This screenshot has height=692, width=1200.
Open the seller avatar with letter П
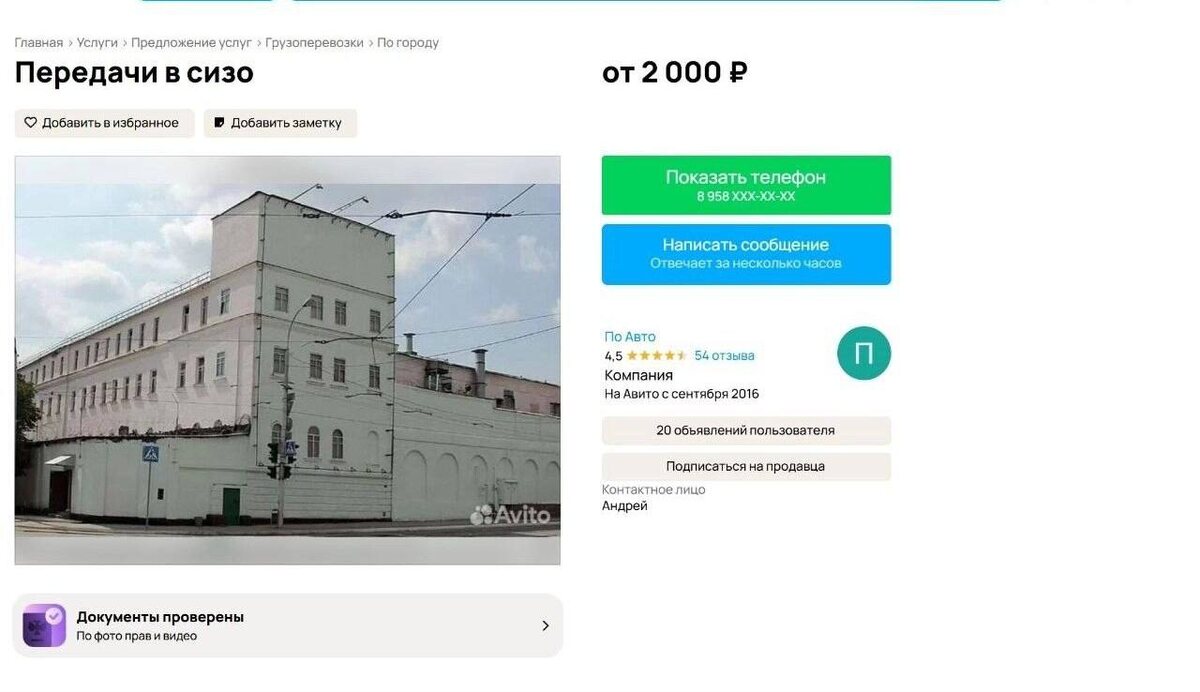point(864,353)
